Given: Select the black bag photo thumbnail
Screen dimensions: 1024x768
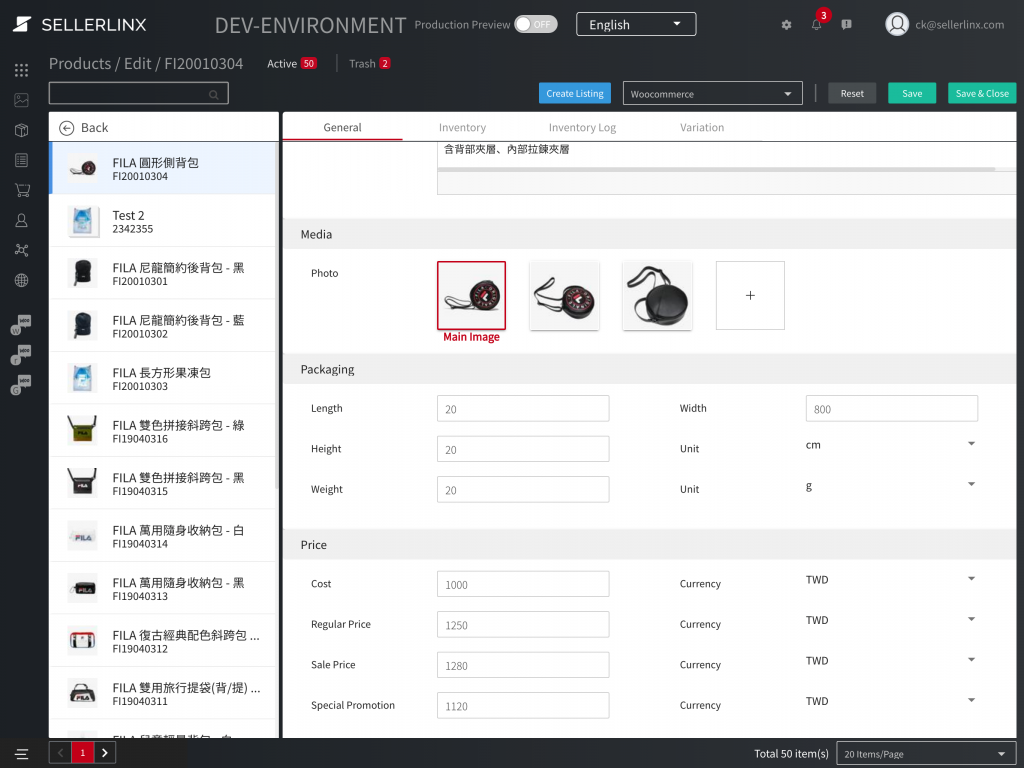Looking at the screenshot, I should 657,295.
